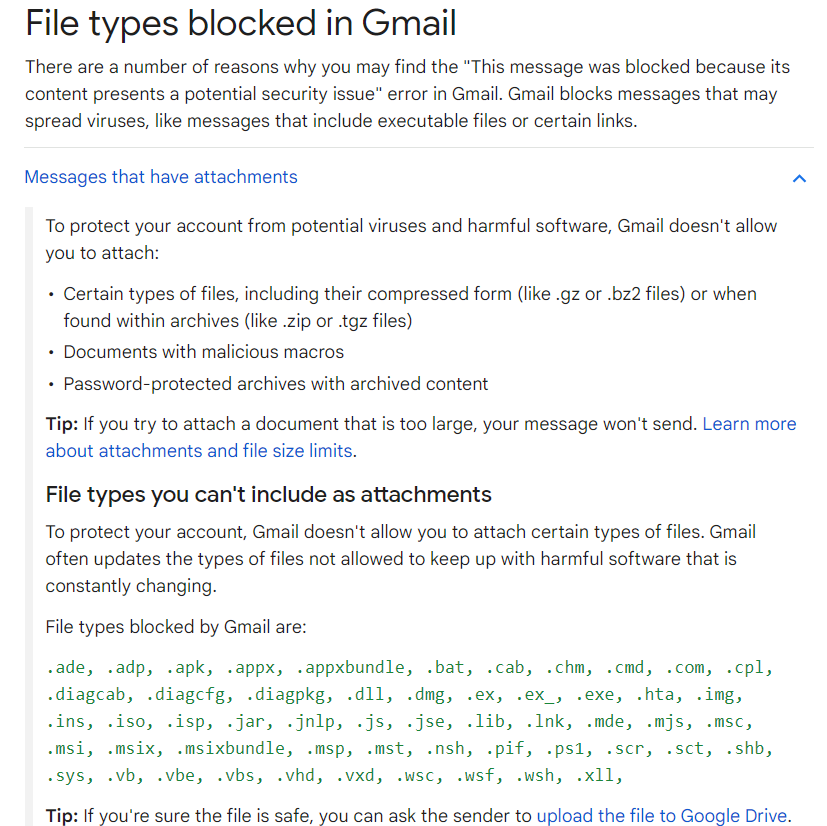Follow the 'upload the file to Google Drive' link

662,816
